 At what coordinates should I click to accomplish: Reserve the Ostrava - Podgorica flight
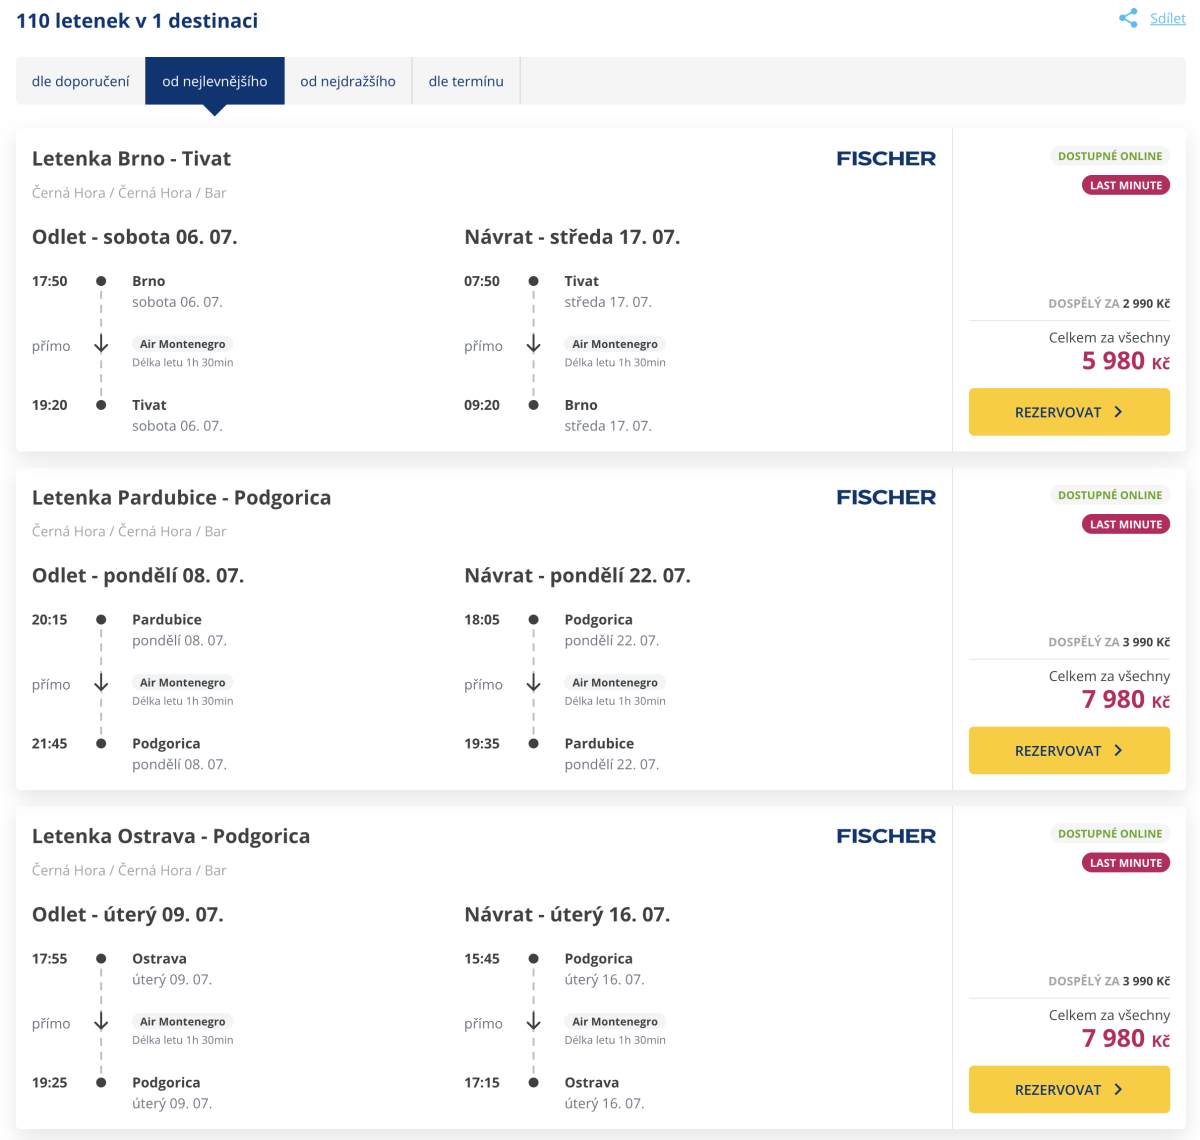(x=1069, y=1090)
